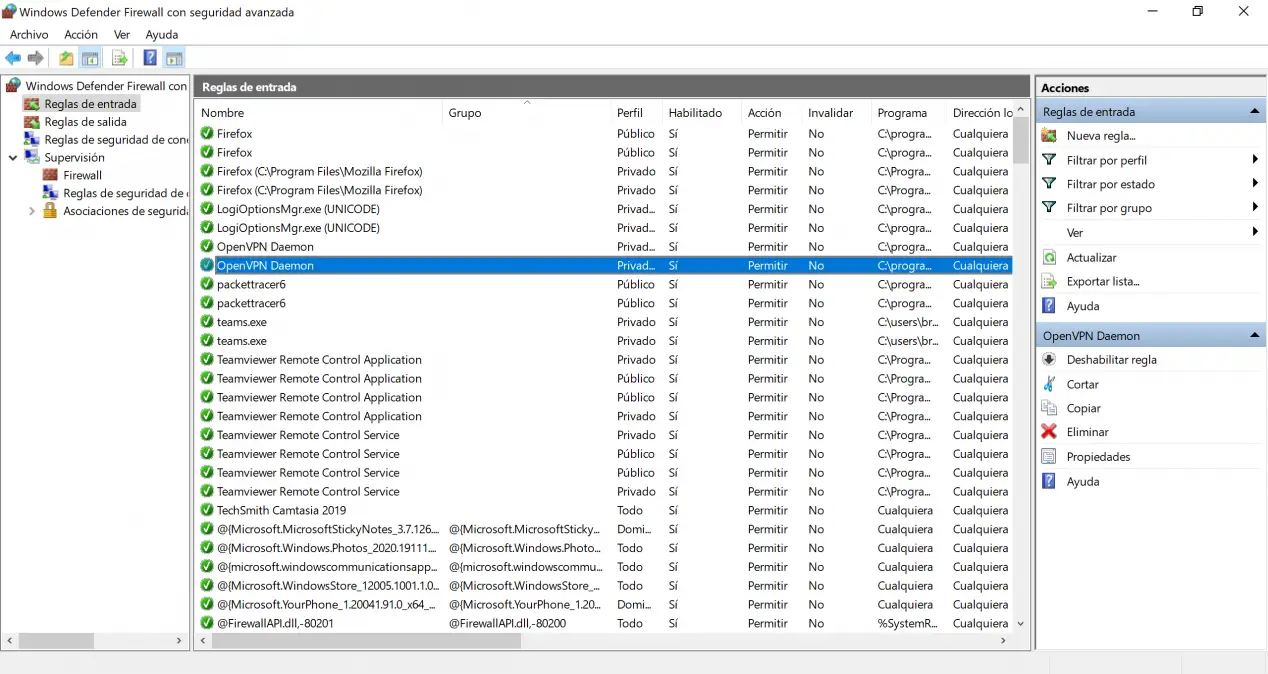Select the Microsoft.YourPhone rule row
1268x674 pixels.
[x=604, y=604]
